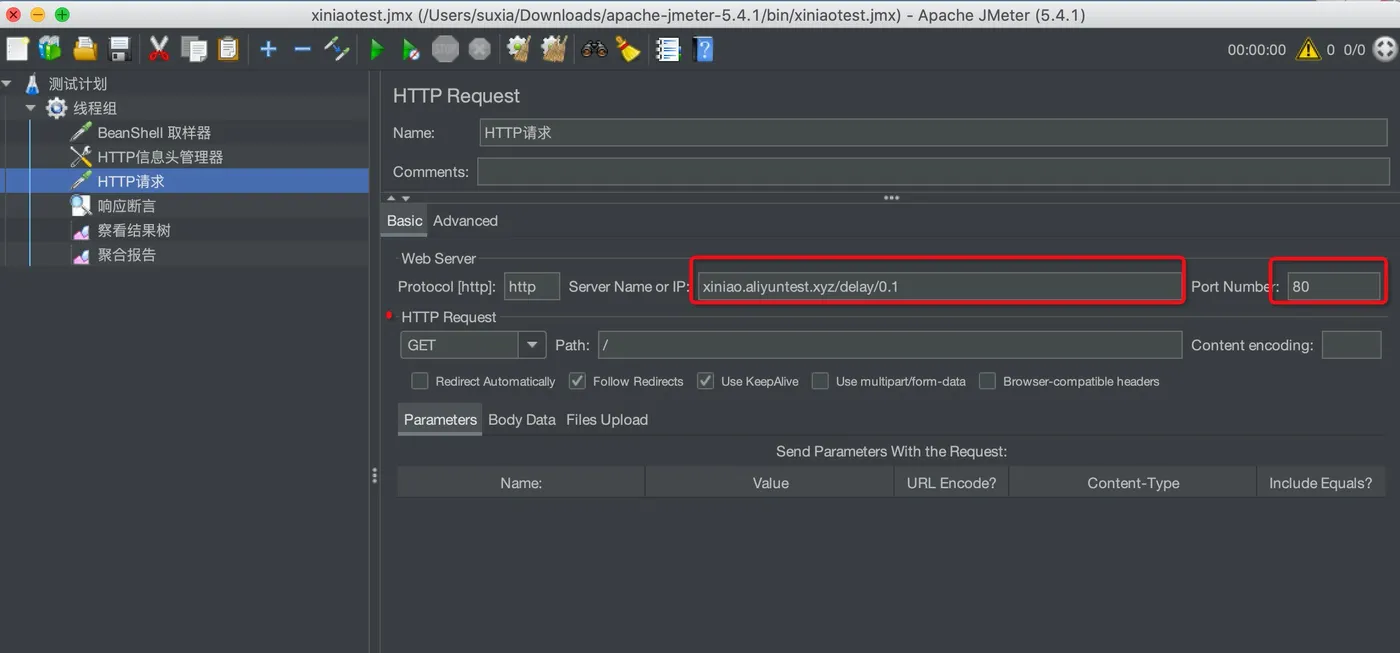Select BeanShell 取样器 in the tree
This screenshot has width=1400, height=653.
pyautogui.click(x=154, y=132)
